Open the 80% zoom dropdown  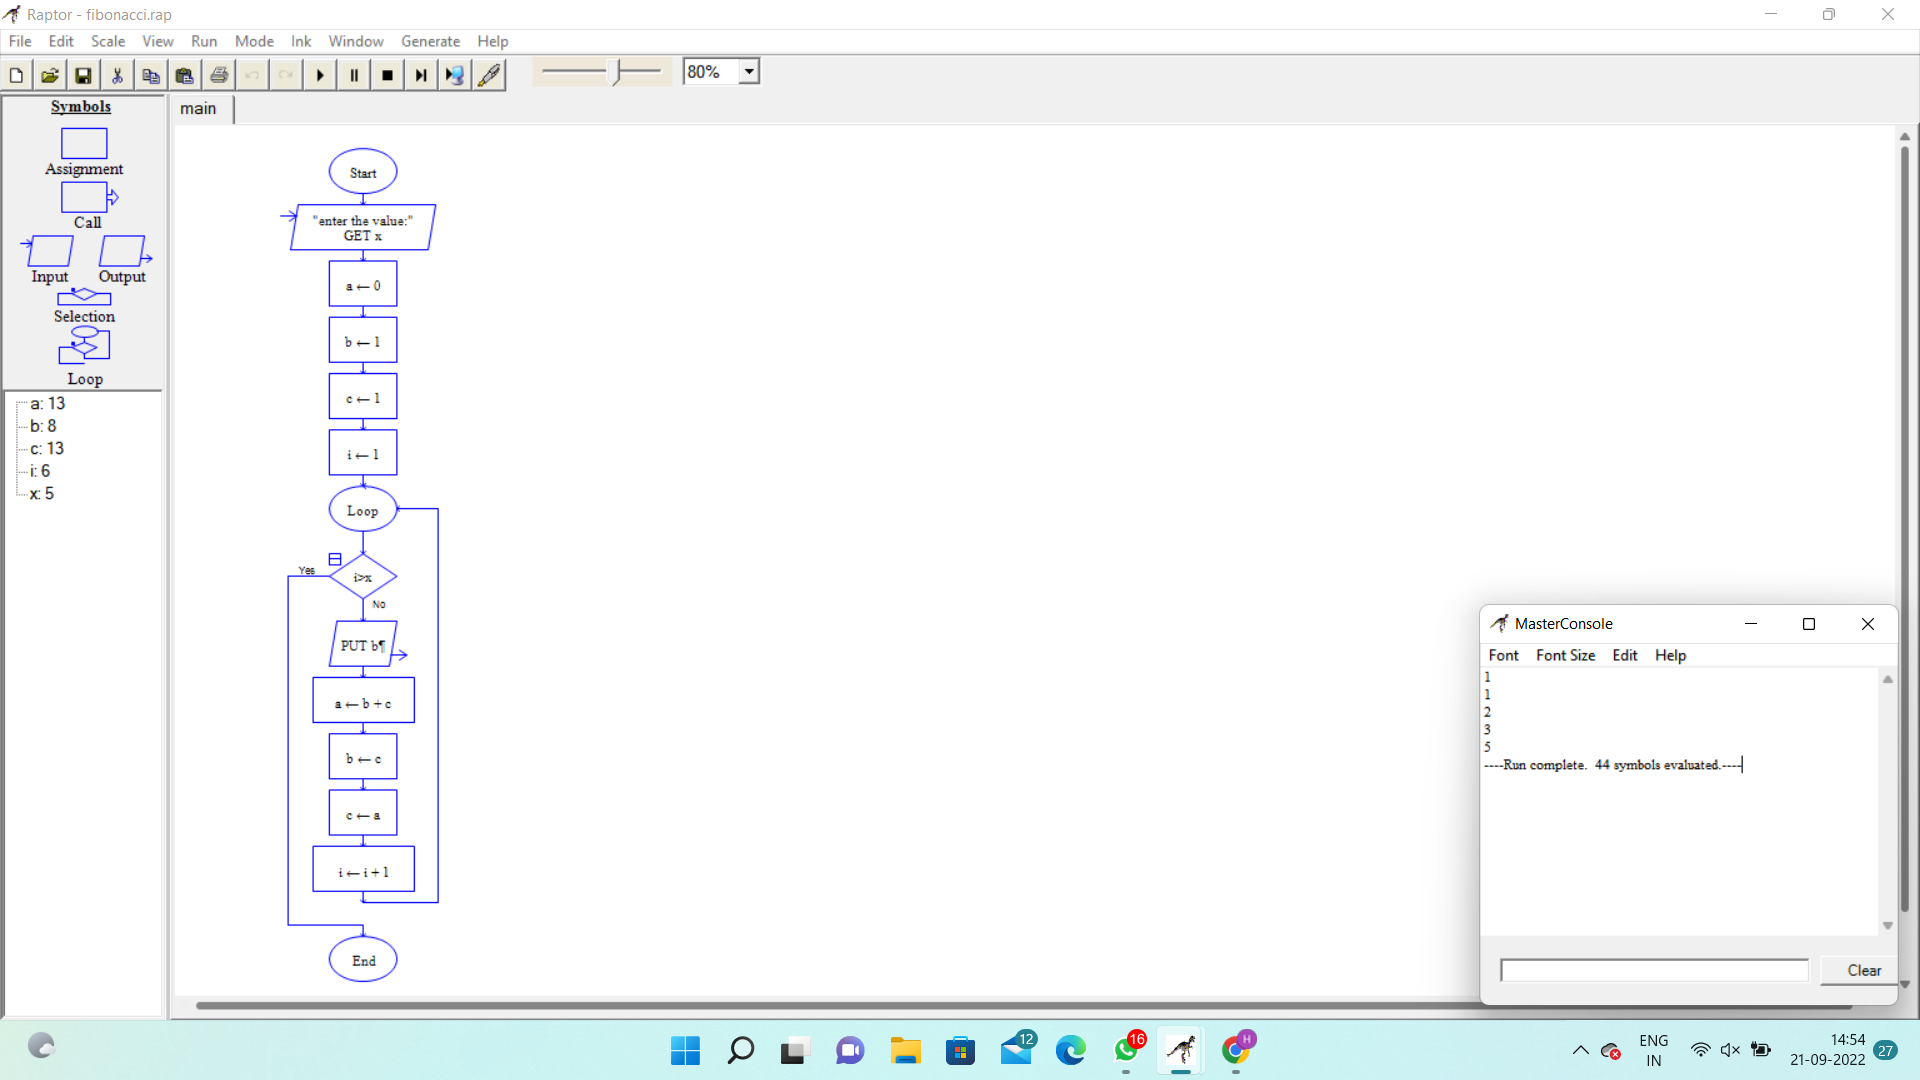click(x=749, y=72)
